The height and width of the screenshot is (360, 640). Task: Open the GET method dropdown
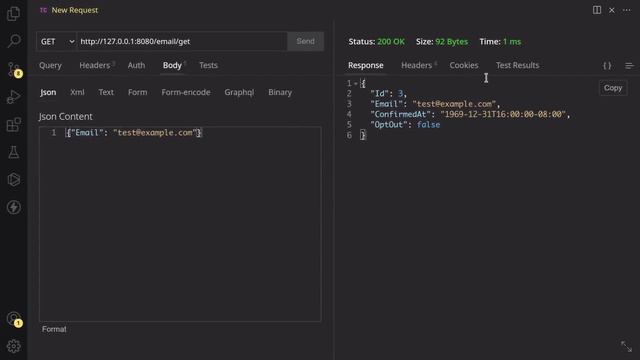pyautogui.click(x=57, y=41)
